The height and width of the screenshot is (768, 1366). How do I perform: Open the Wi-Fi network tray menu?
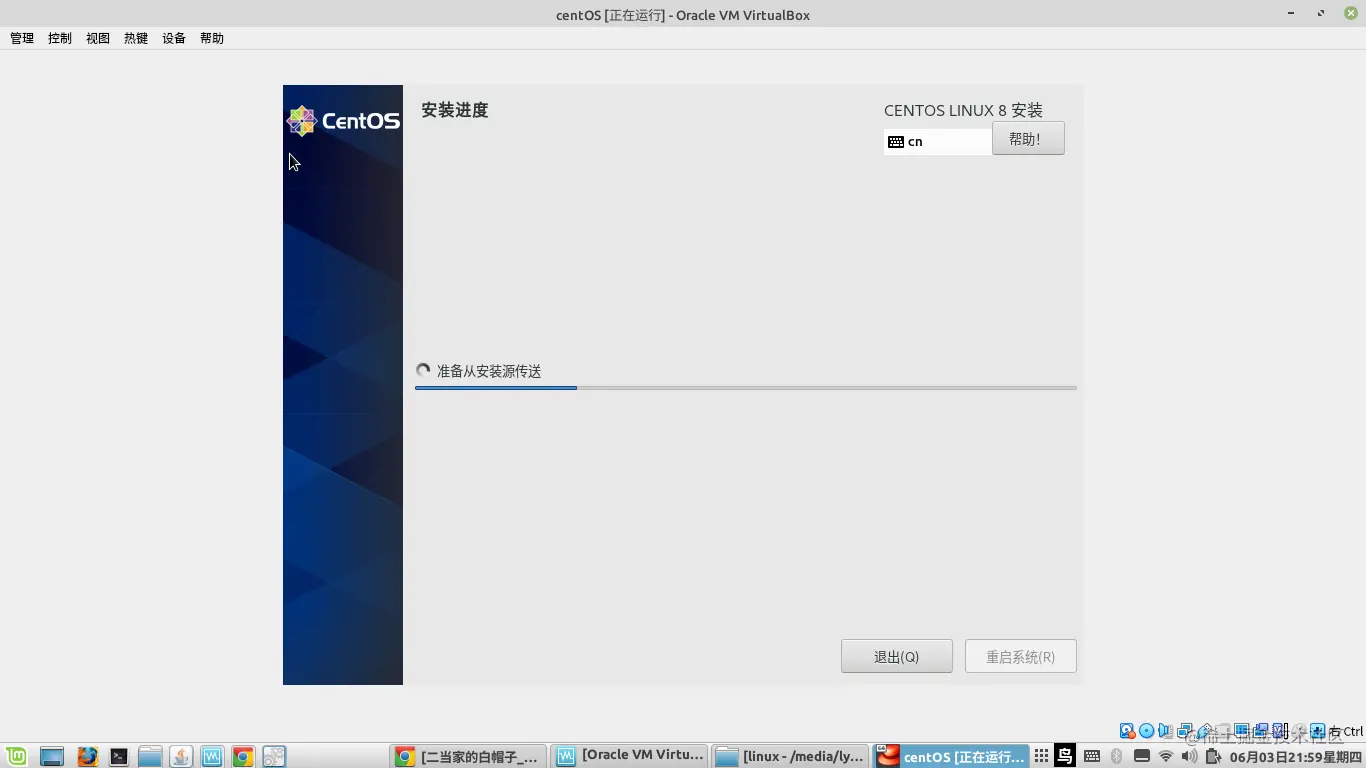(x=1166, y=756)
